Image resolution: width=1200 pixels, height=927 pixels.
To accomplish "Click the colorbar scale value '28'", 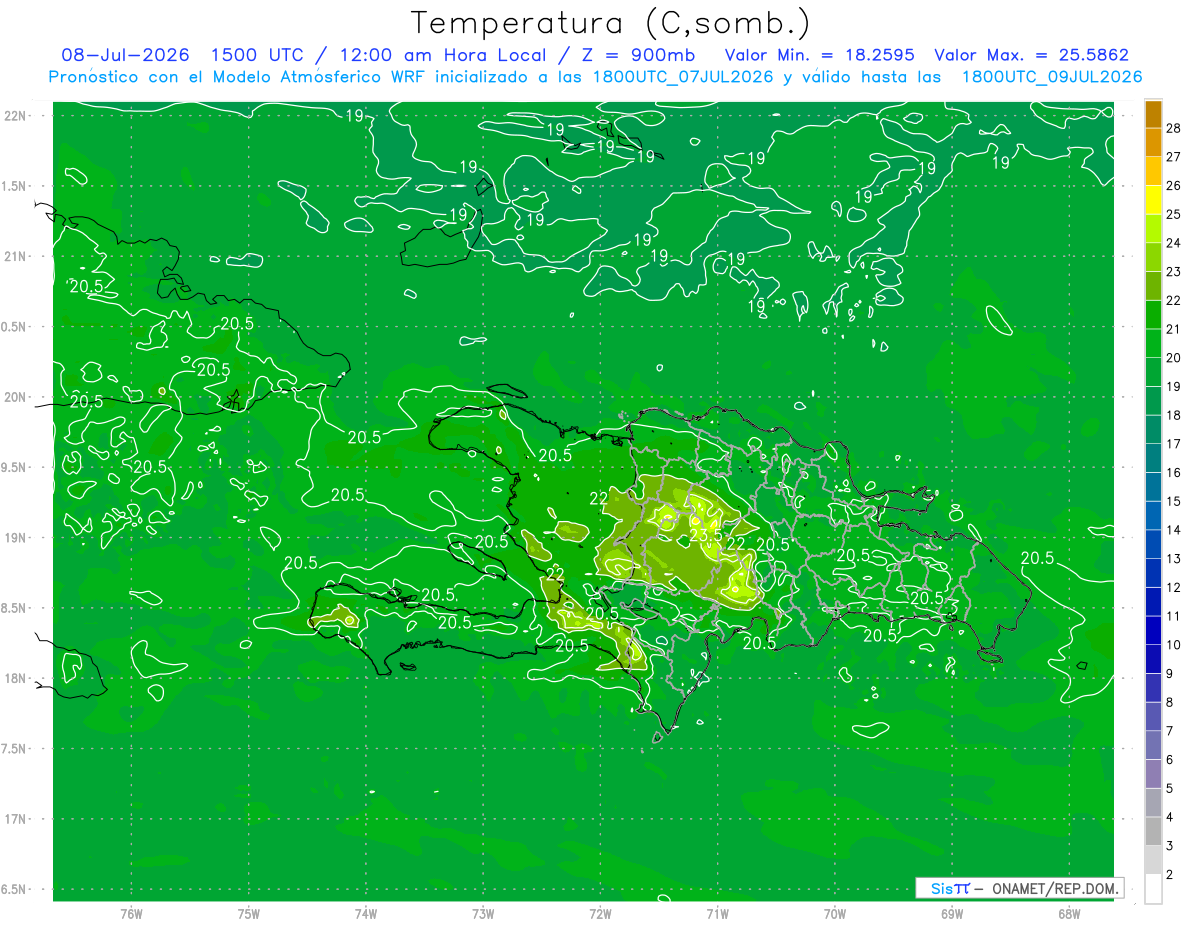I will (x=1174, y=128).
